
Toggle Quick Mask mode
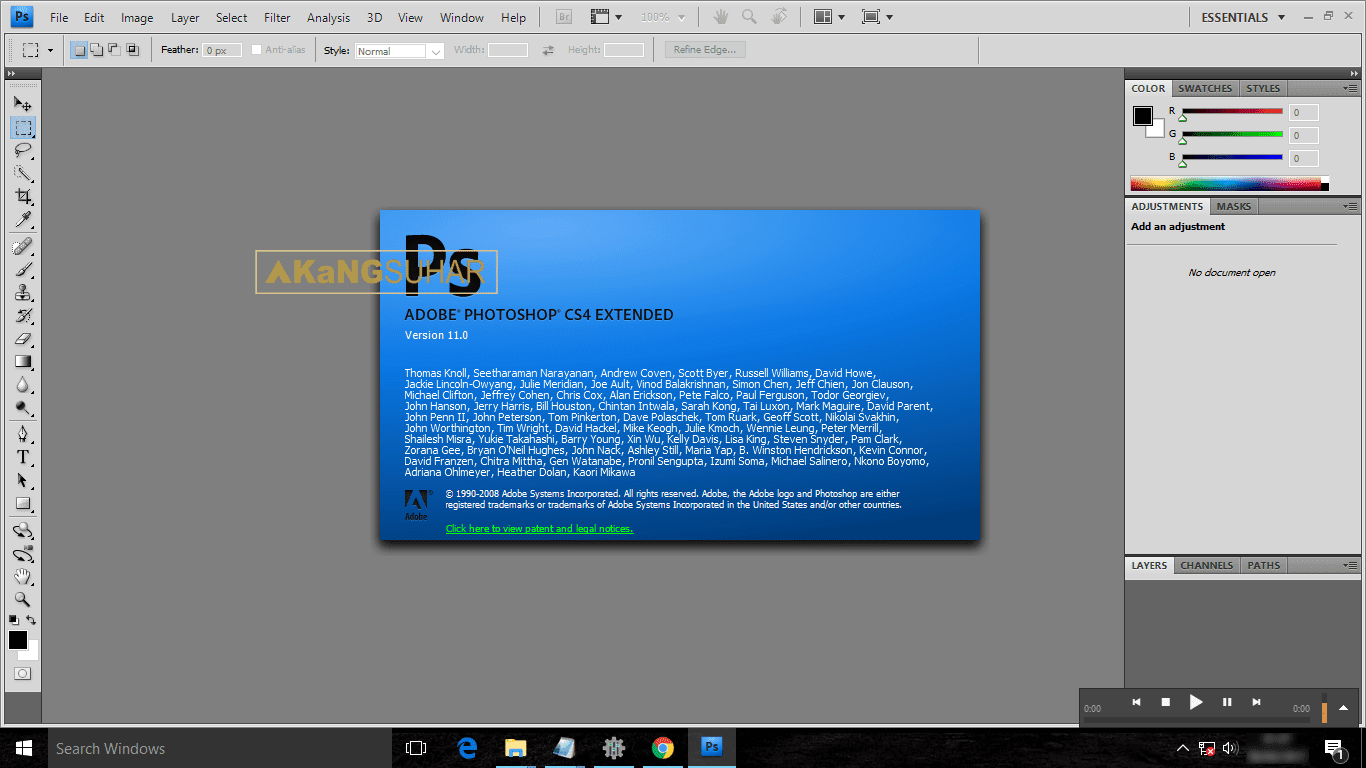pyautogui.click(x=22, y=674)
